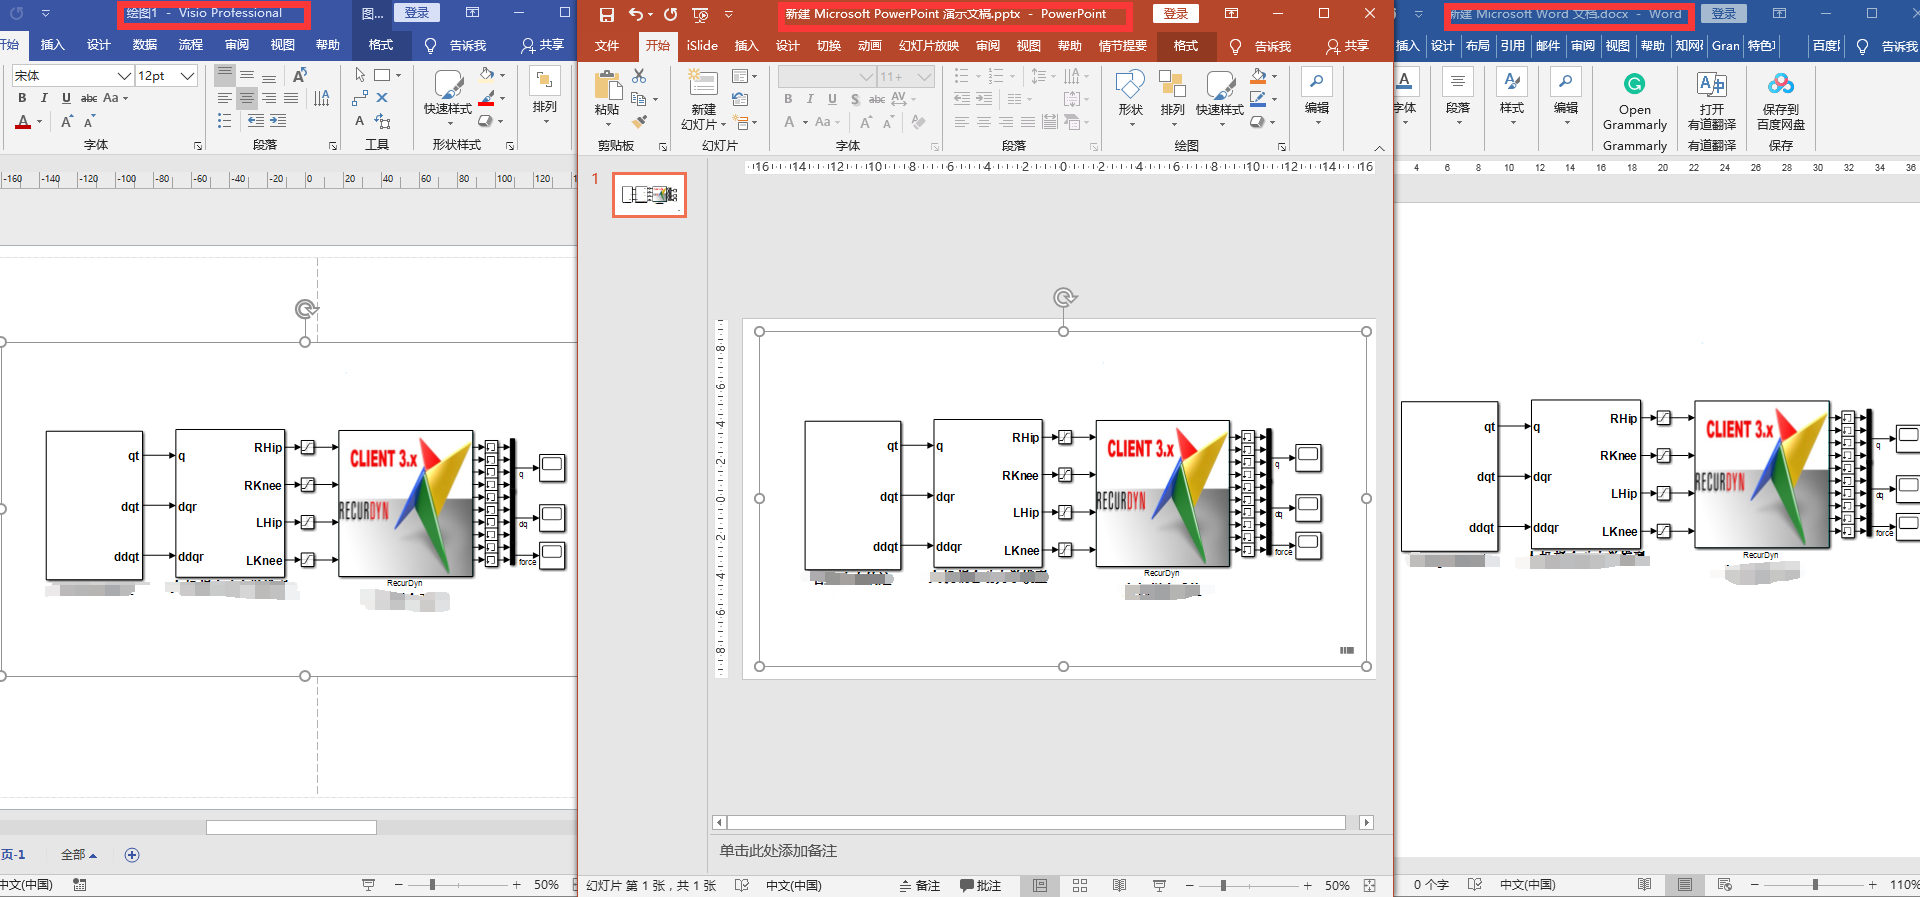Toggle bold in PowerPoint font group
This screenshot has width=1920, height=897.
(x=788, y=99)
